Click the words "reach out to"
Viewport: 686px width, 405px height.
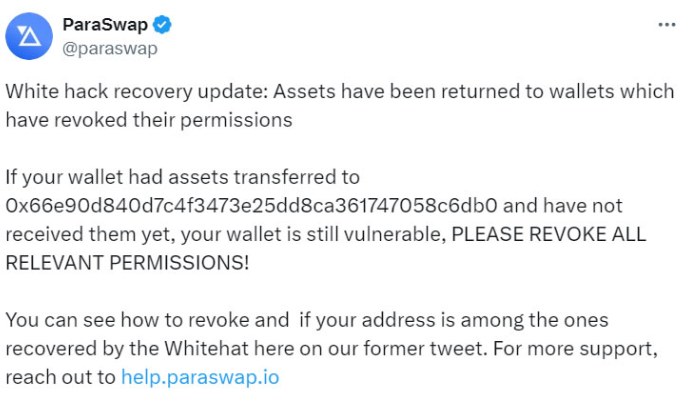[x=60, y=377]
